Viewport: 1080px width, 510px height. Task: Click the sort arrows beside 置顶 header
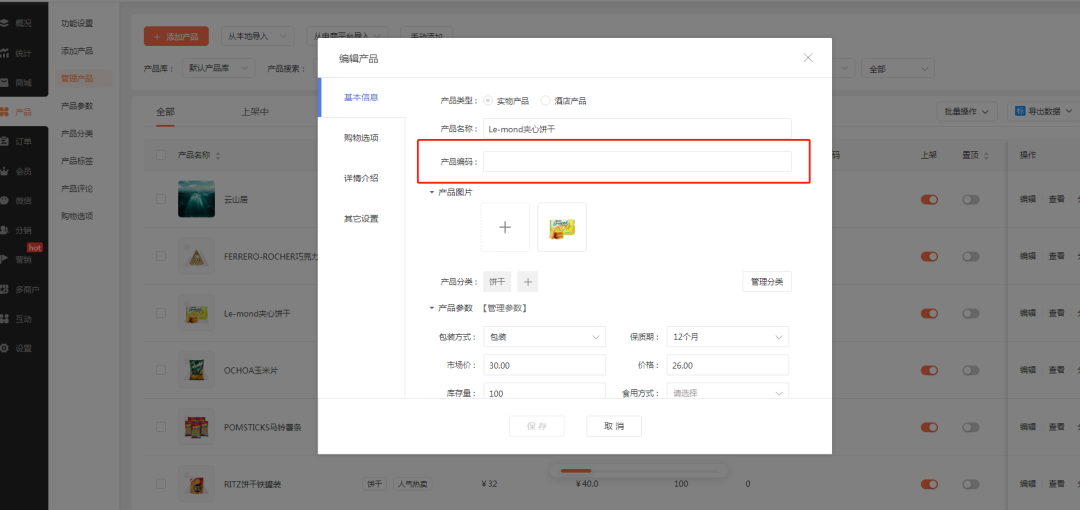985,156
